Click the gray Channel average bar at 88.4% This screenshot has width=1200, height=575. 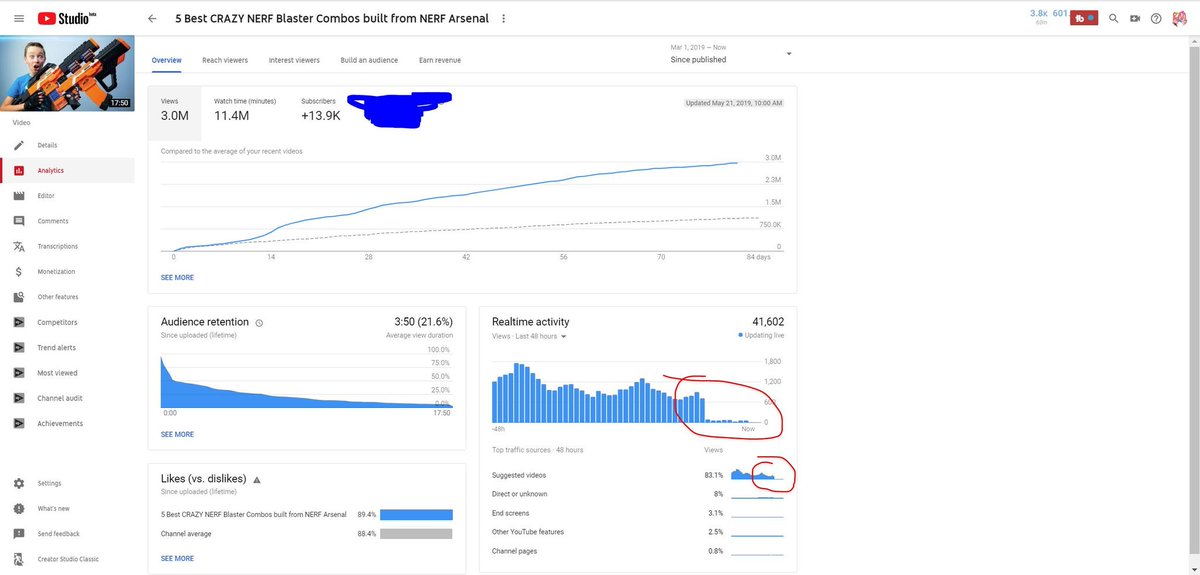416,533
